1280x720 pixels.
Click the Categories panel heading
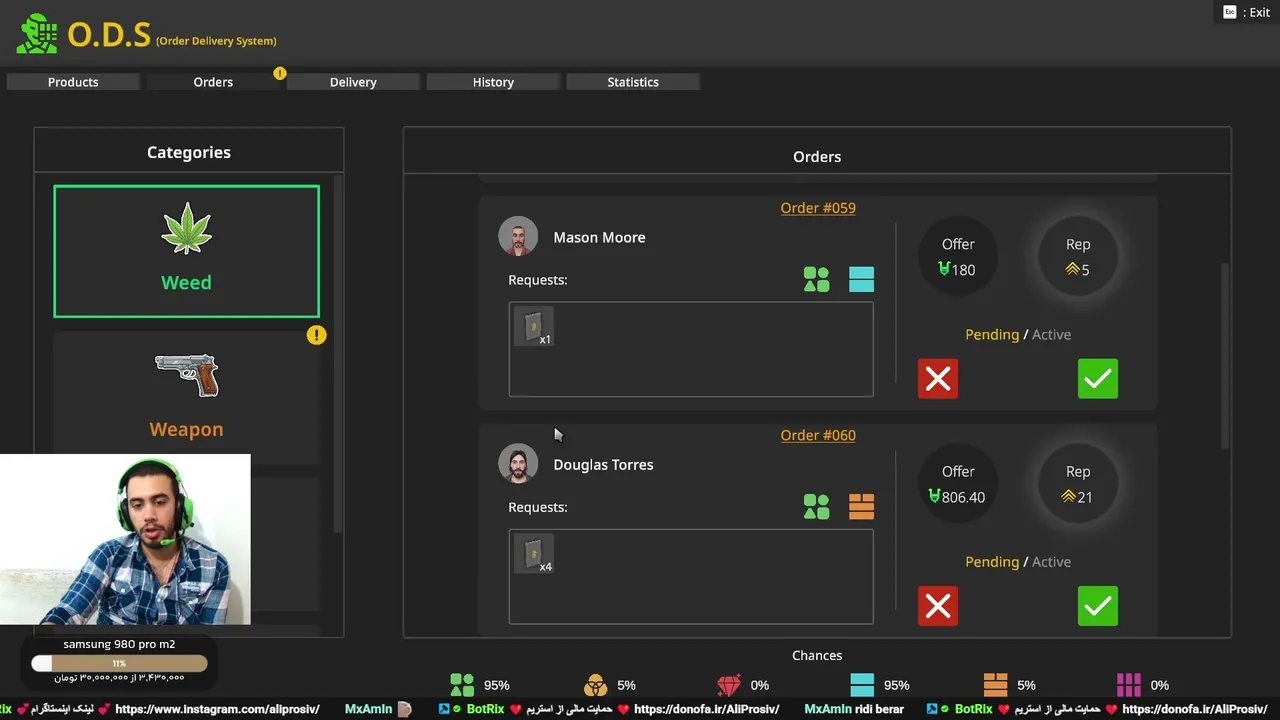click(x=189, y=152)
